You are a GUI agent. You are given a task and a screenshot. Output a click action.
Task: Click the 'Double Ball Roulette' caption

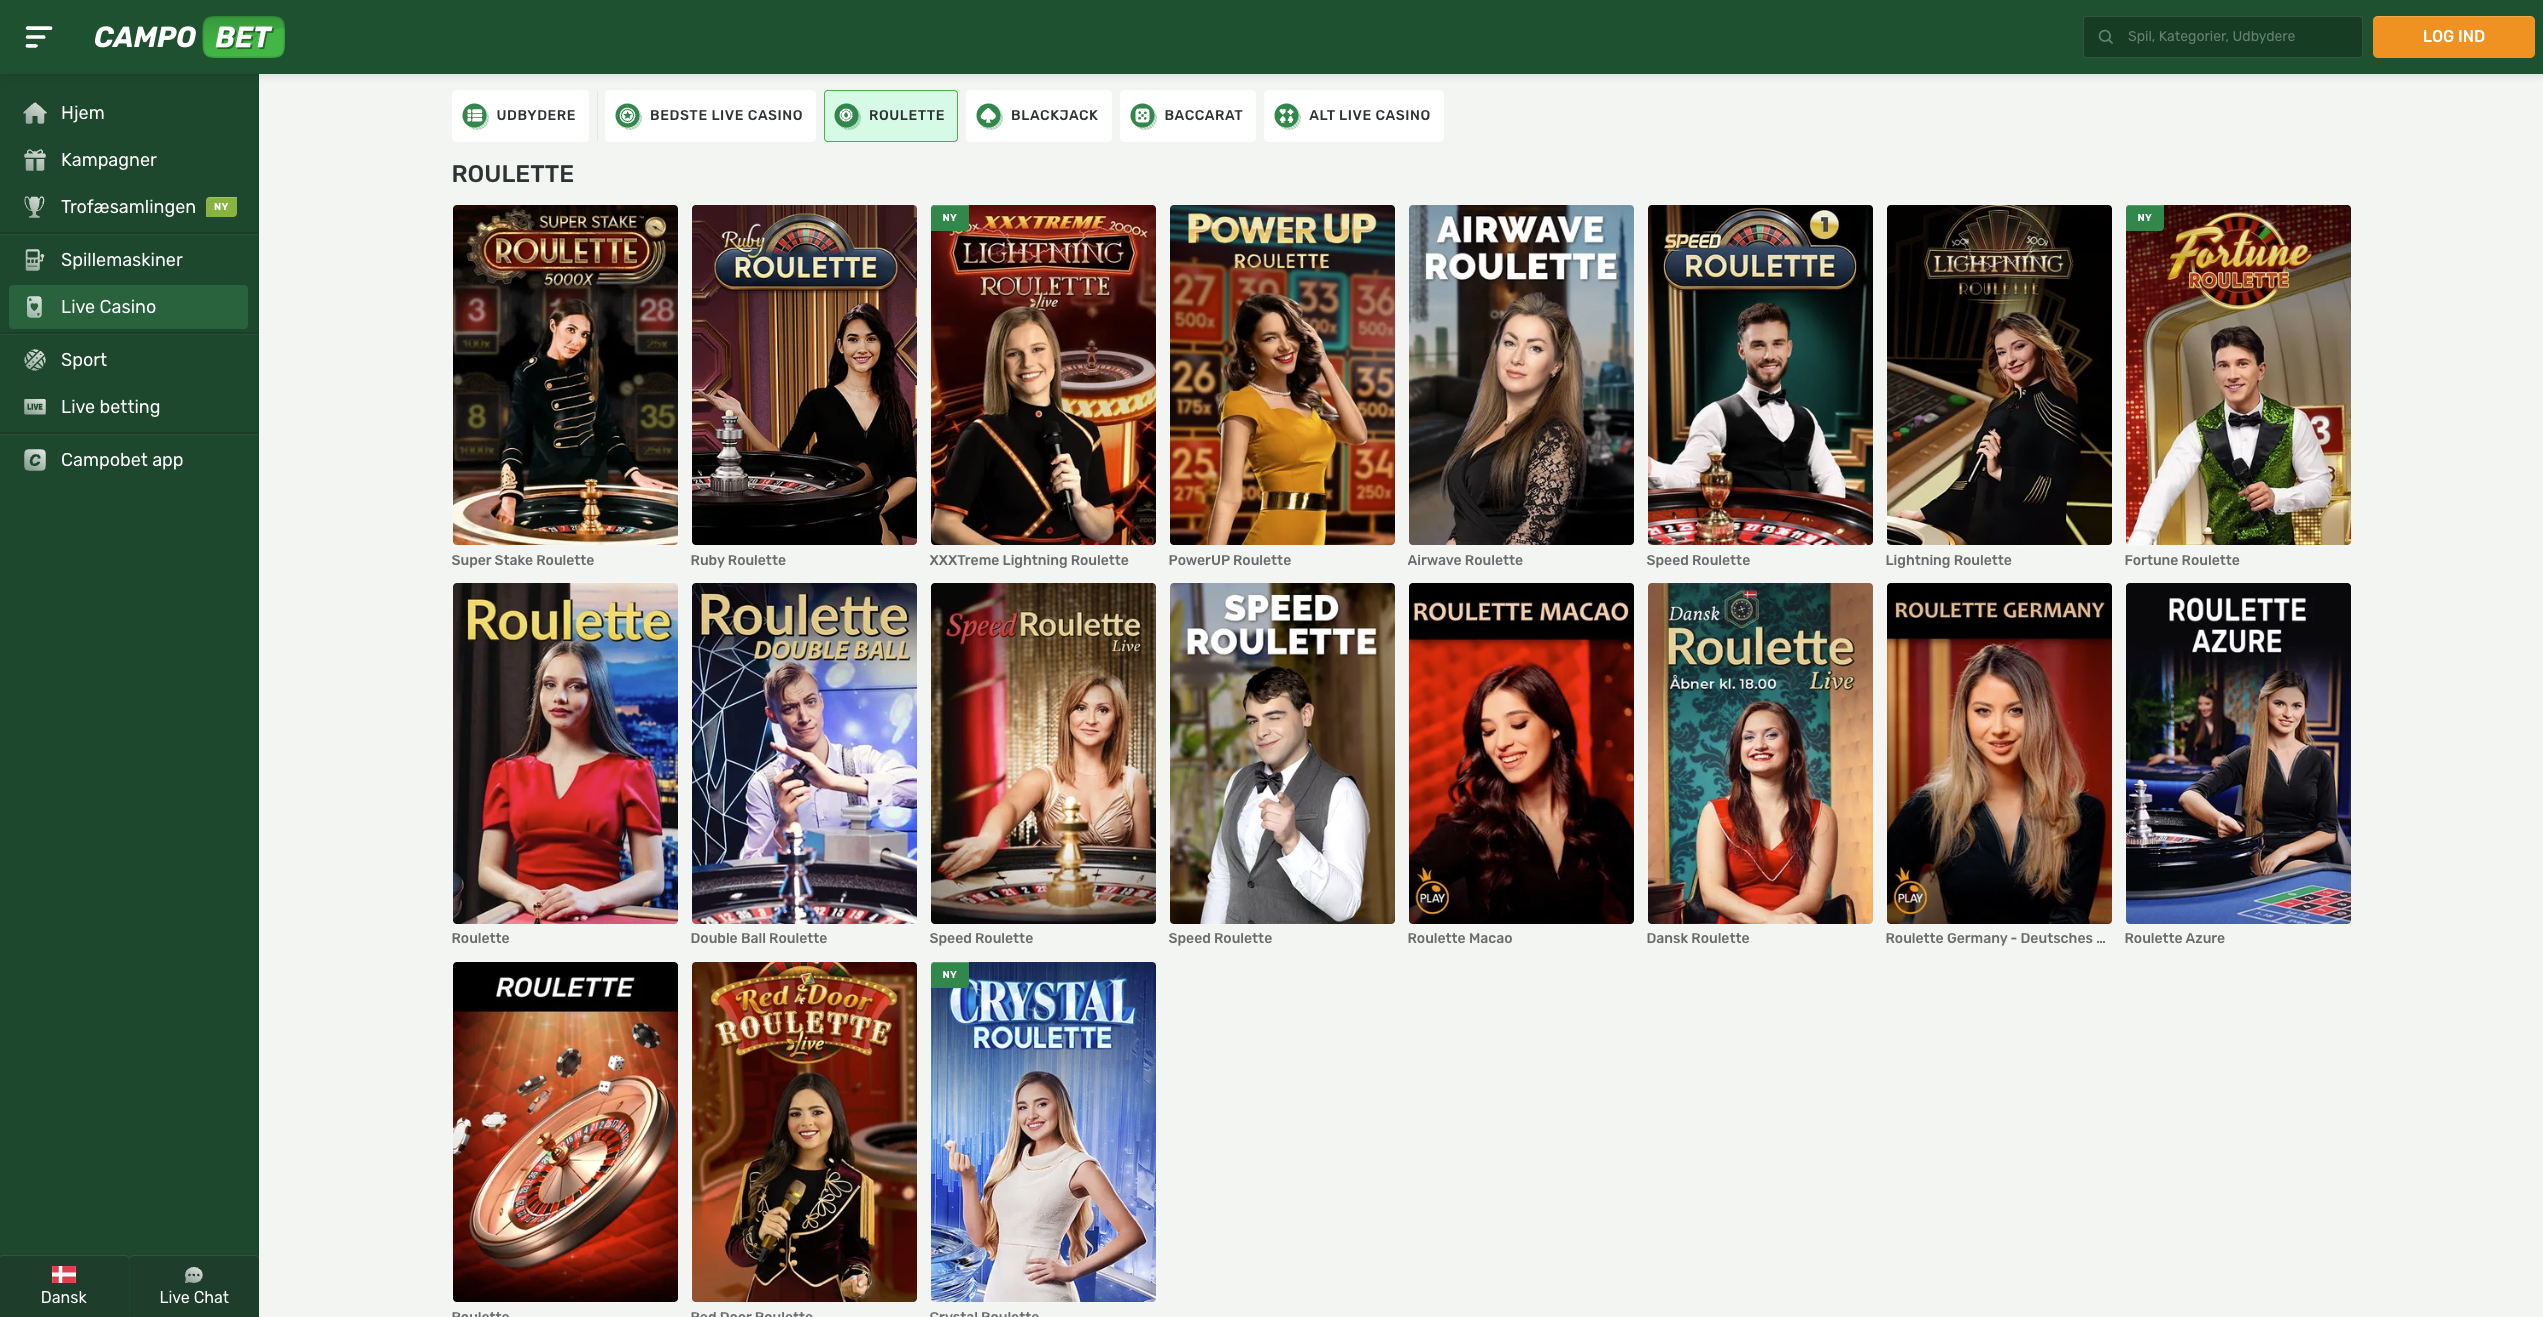coord(759,939)
